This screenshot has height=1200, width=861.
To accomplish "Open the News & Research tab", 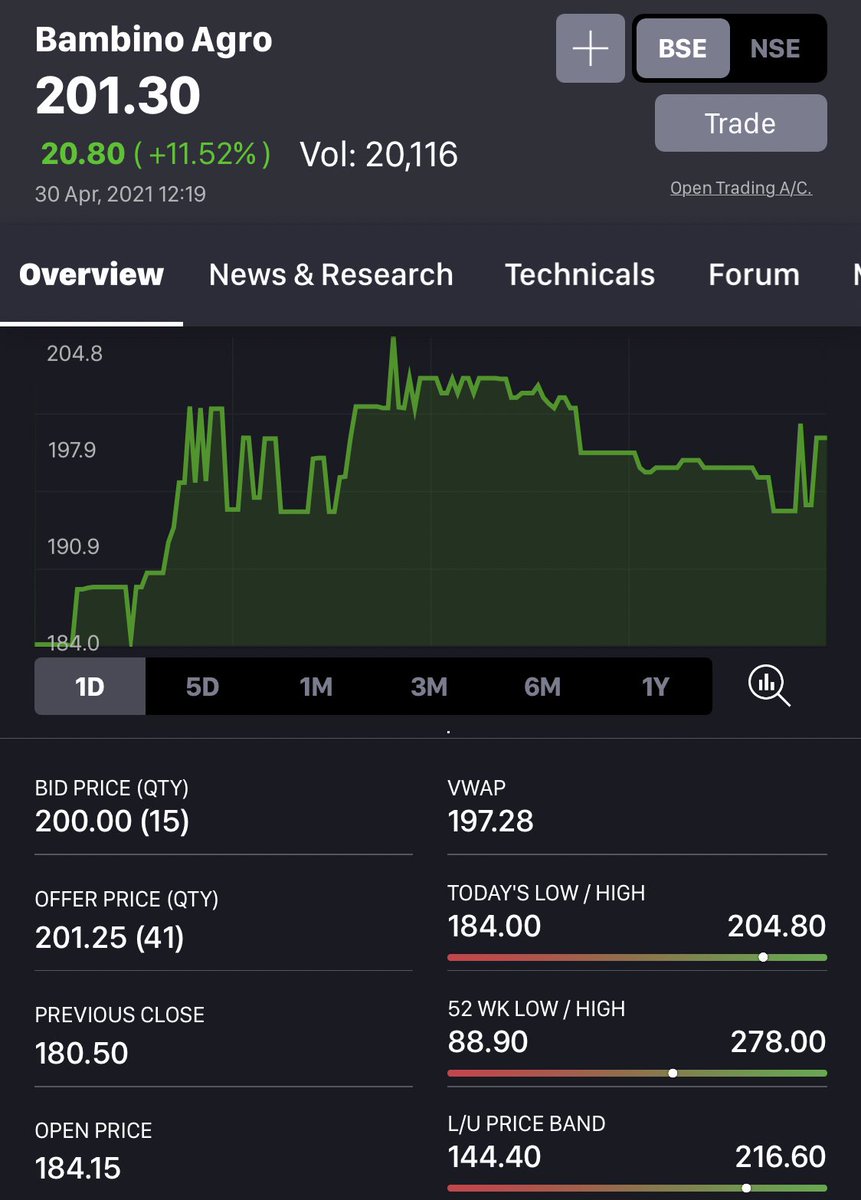I will 331,275.
